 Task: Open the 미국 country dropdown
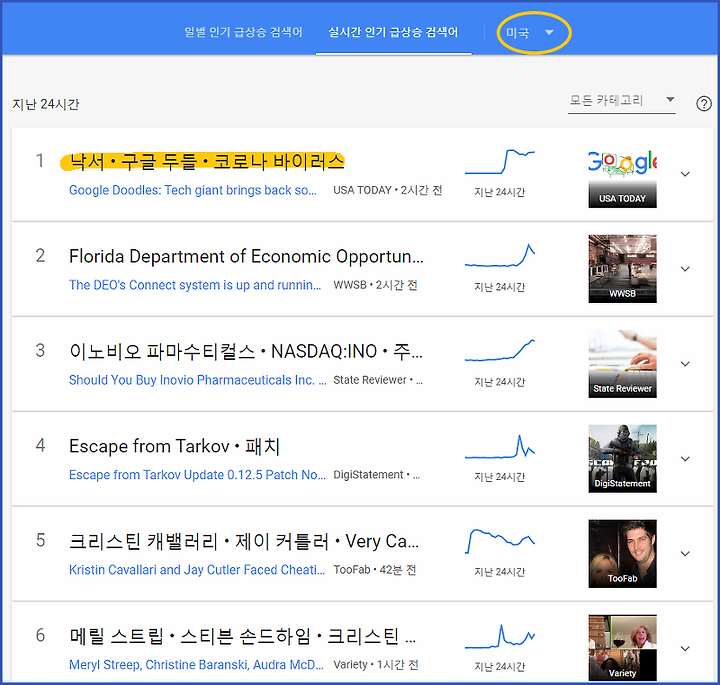pyautogui.click(x=529, y=33)
